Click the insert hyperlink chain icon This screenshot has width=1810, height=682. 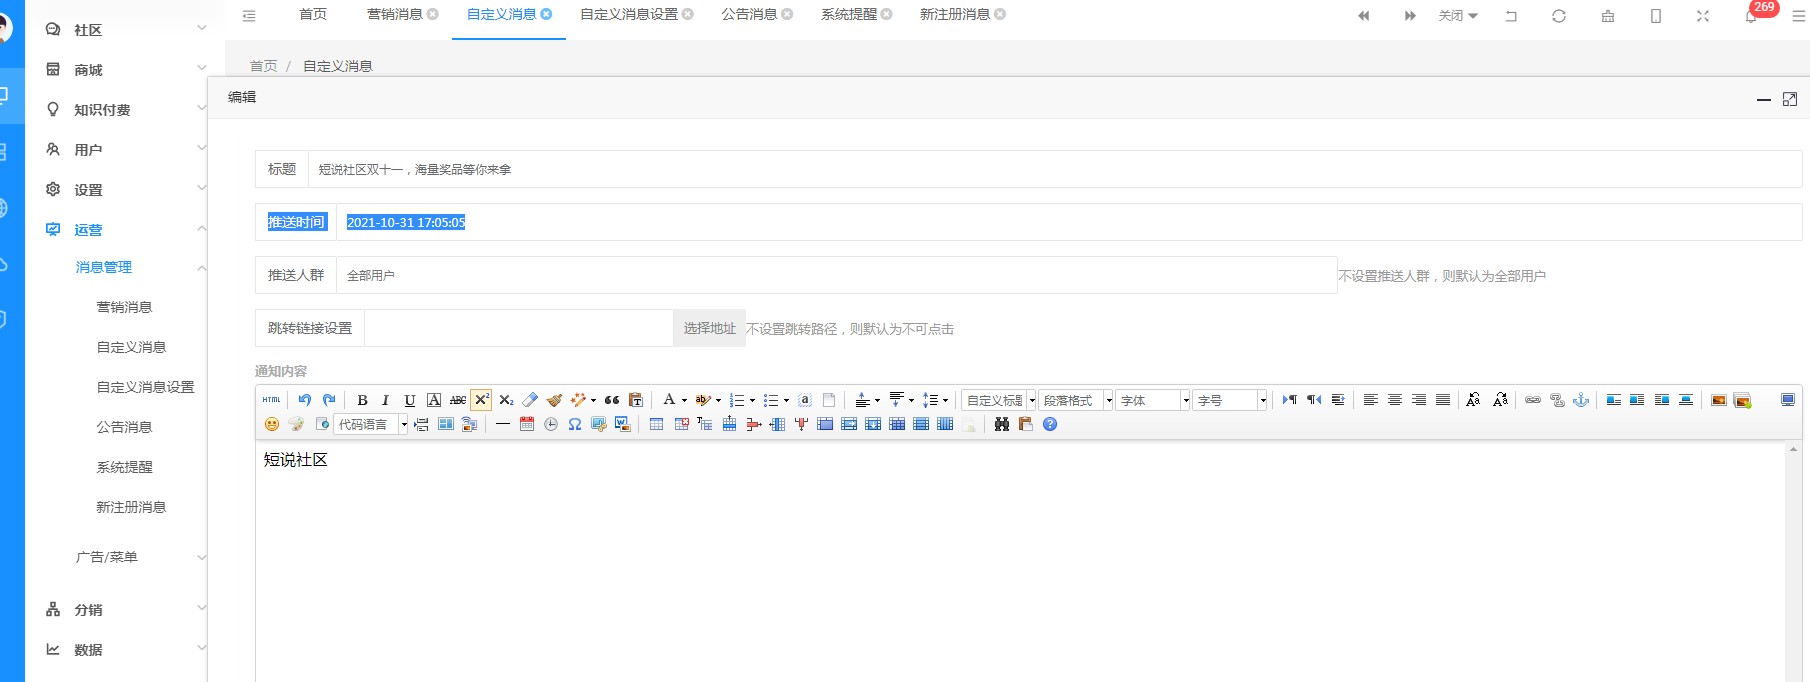coord(1533,400)
